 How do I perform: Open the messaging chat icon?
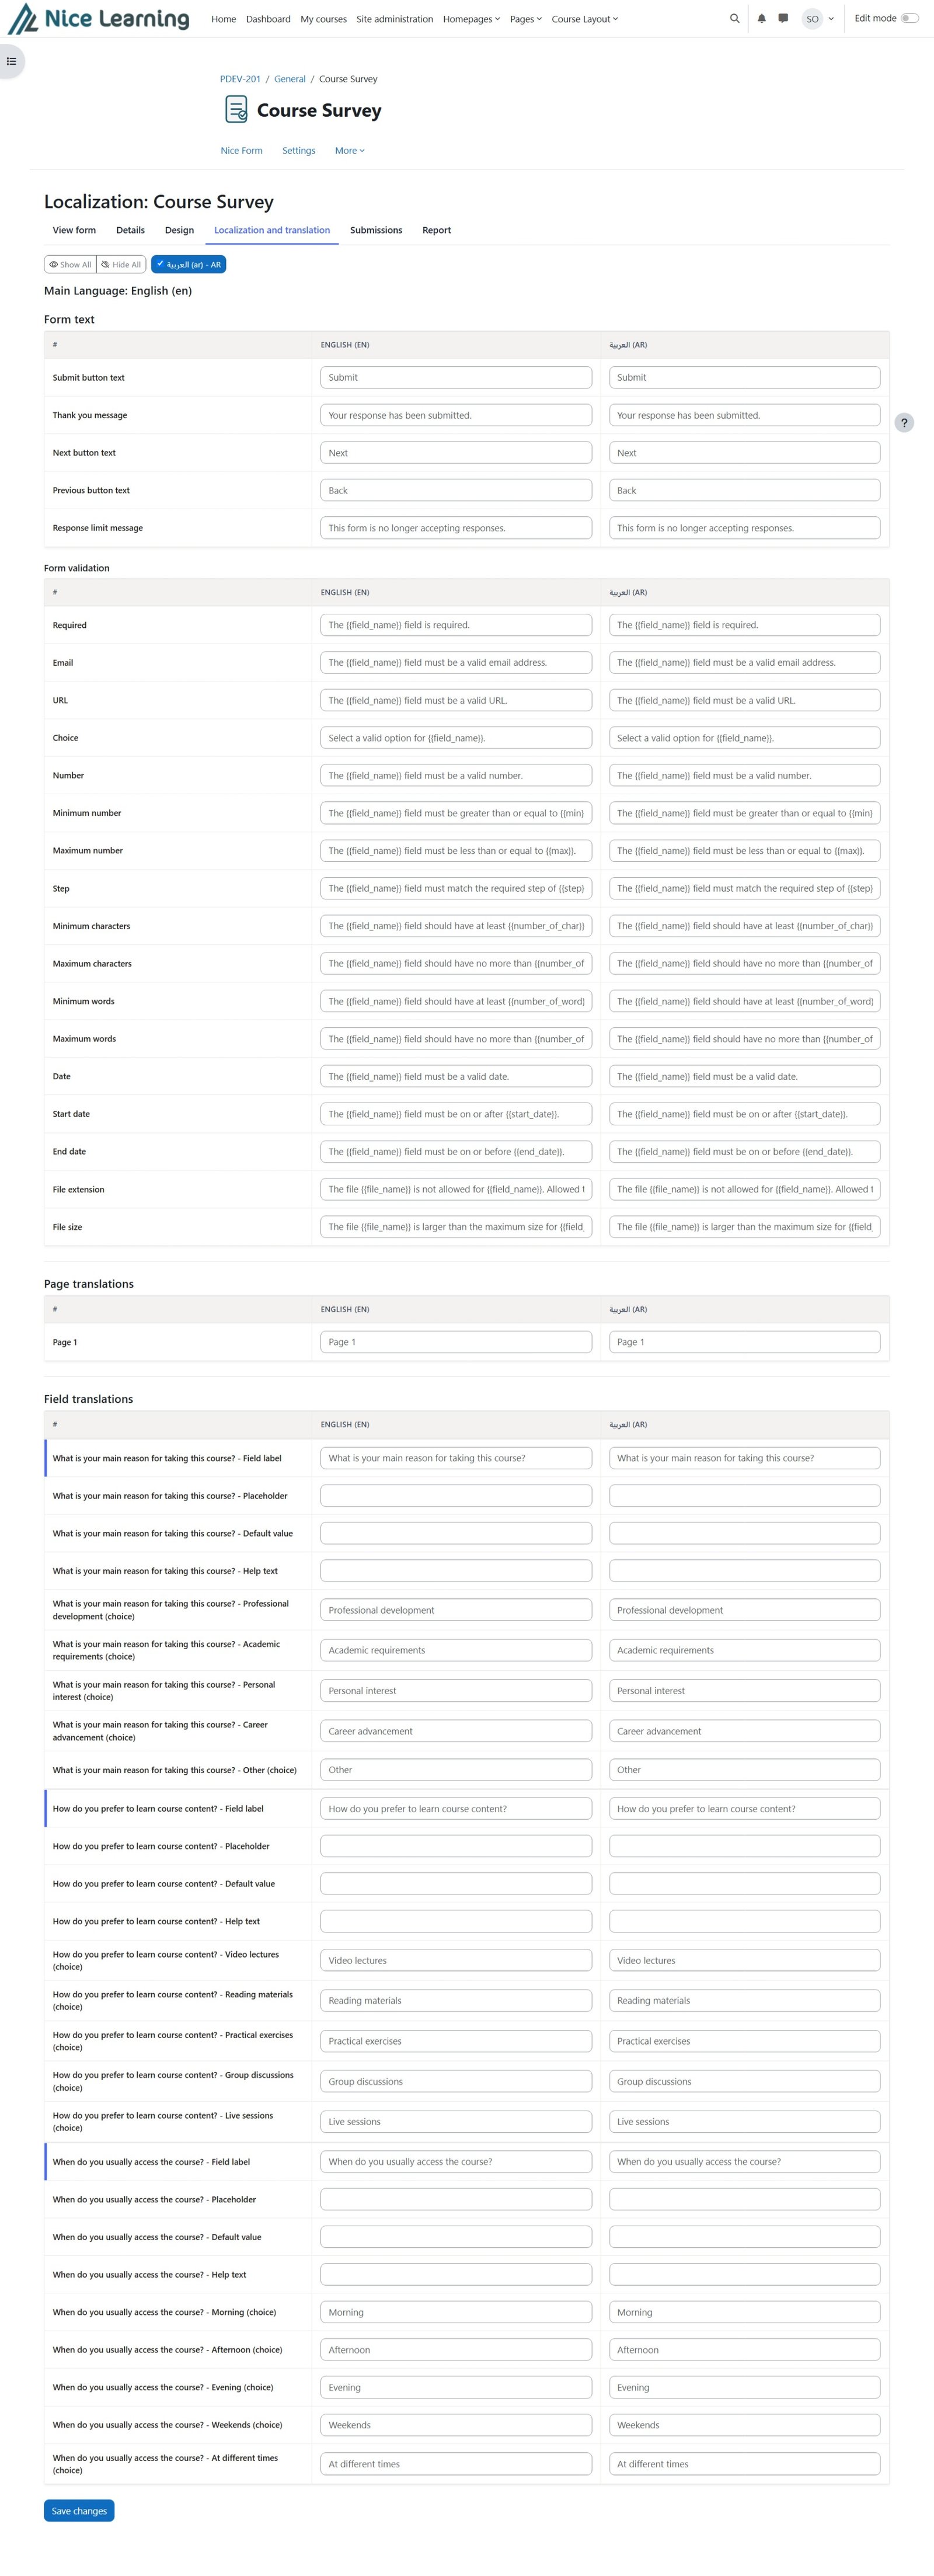pyautogui.click(x=783, y=18)
